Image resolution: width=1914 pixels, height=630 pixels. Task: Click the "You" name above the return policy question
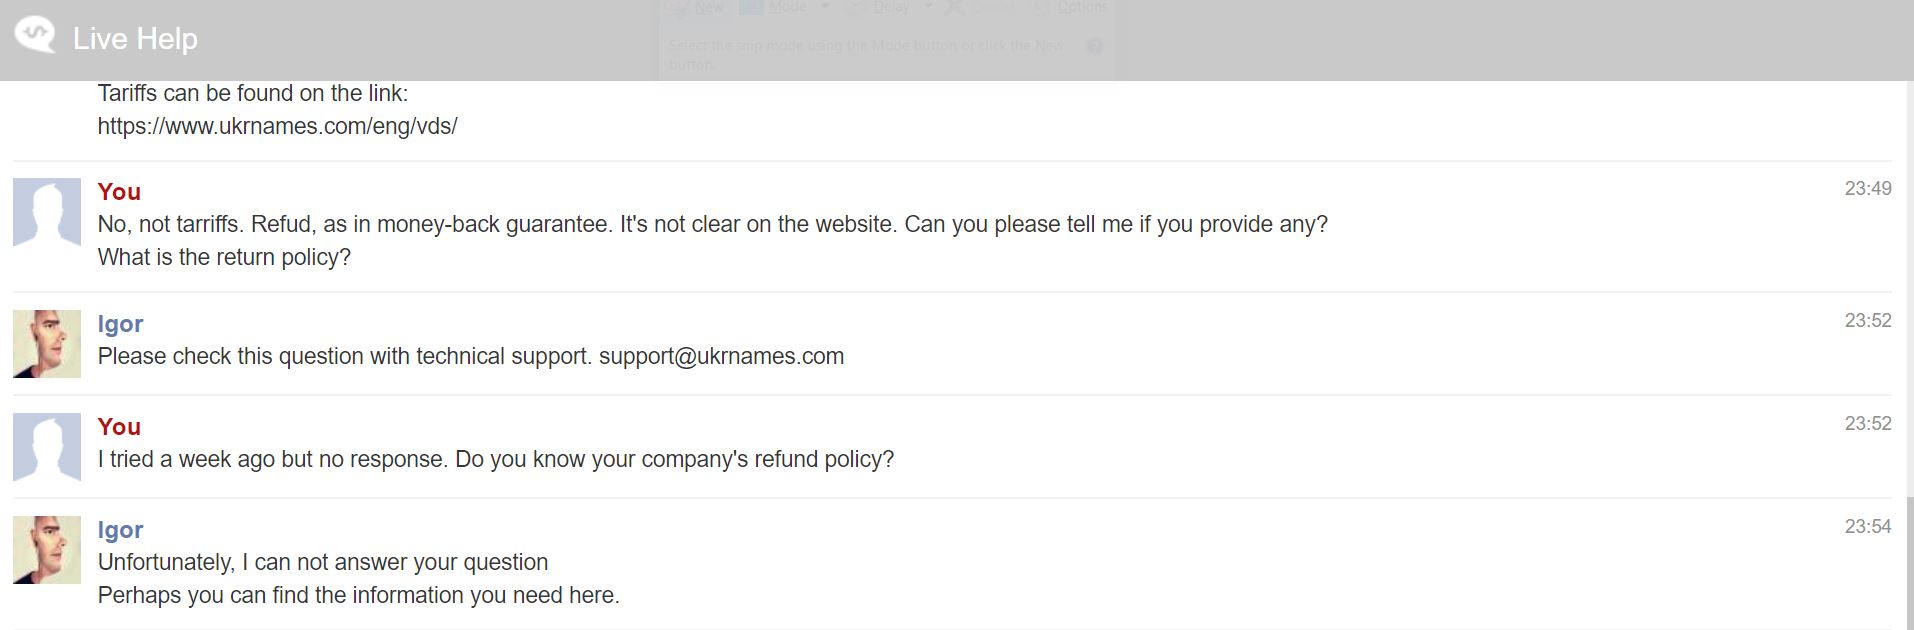pos(119,191)
